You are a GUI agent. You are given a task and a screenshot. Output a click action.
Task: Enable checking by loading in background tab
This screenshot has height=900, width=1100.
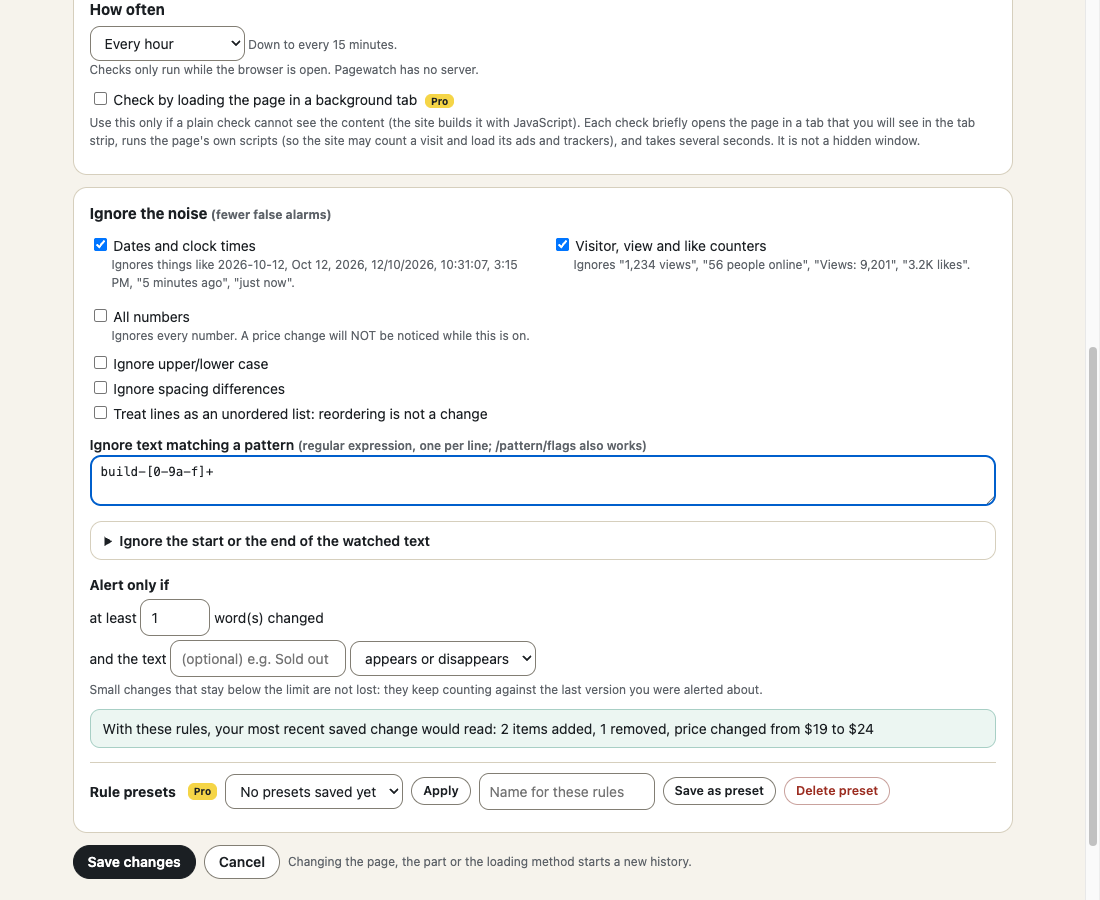(100, 99)
